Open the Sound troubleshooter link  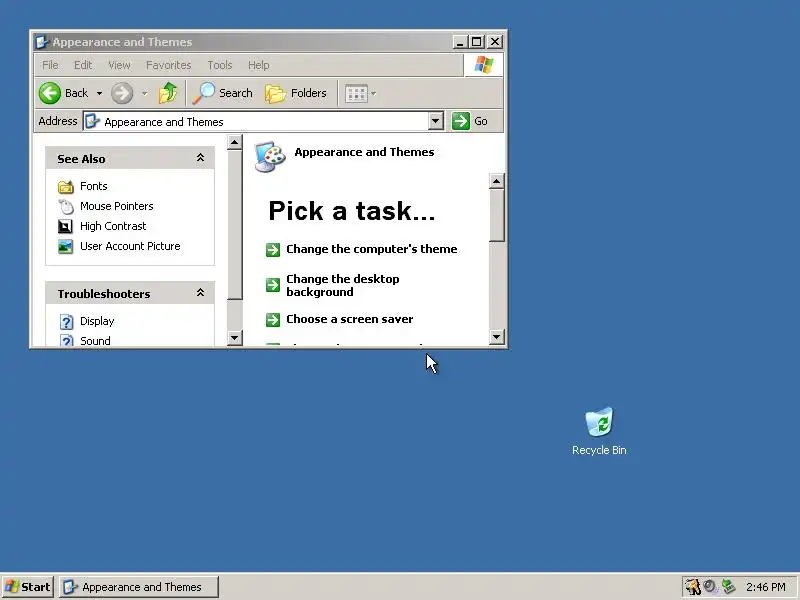click(x=95, y=340)
